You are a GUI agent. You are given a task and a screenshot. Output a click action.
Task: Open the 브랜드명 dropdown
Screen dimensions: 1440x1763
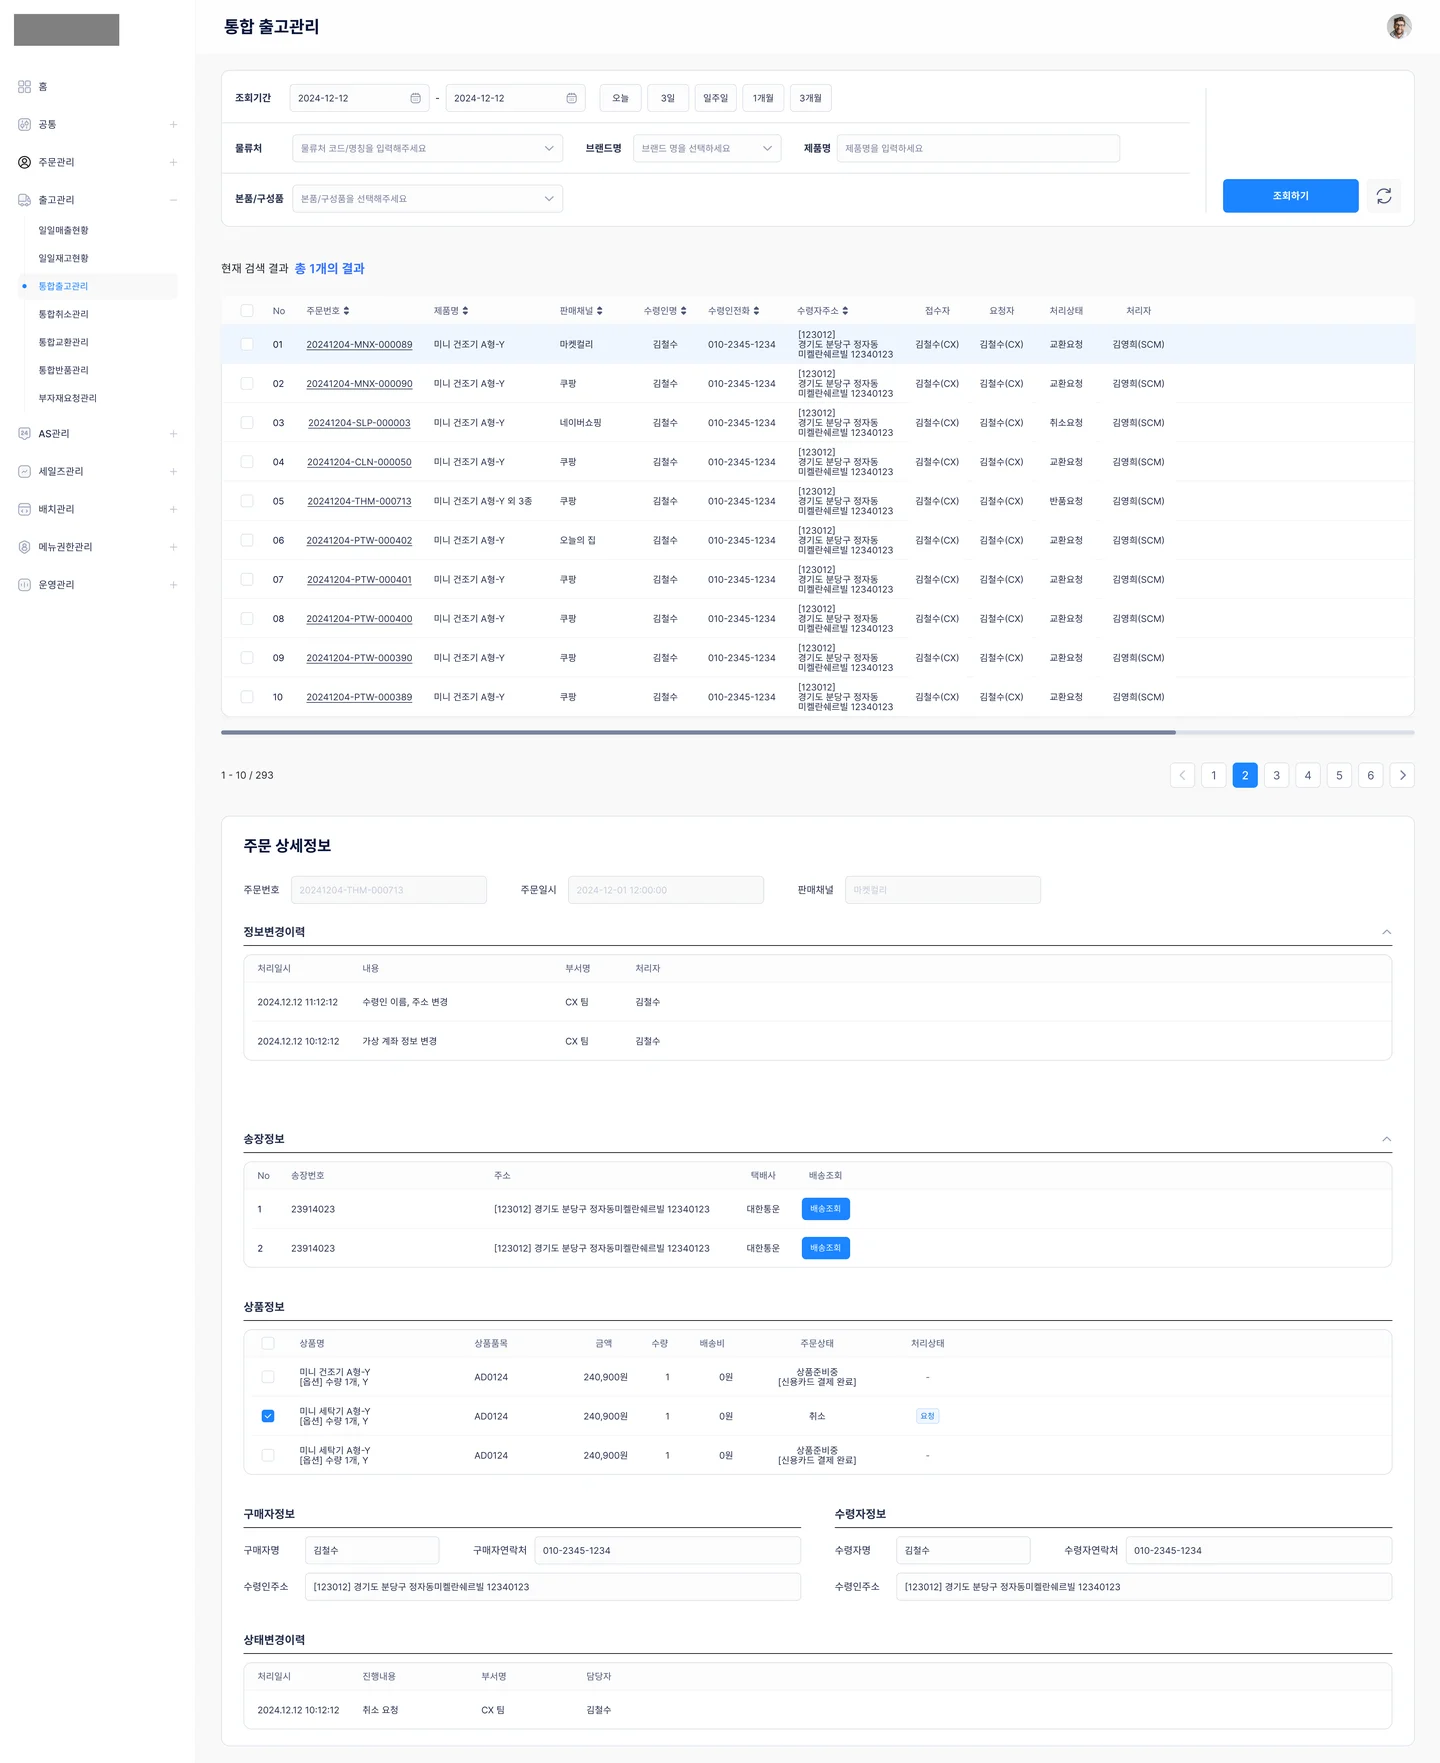pos(707,148)
